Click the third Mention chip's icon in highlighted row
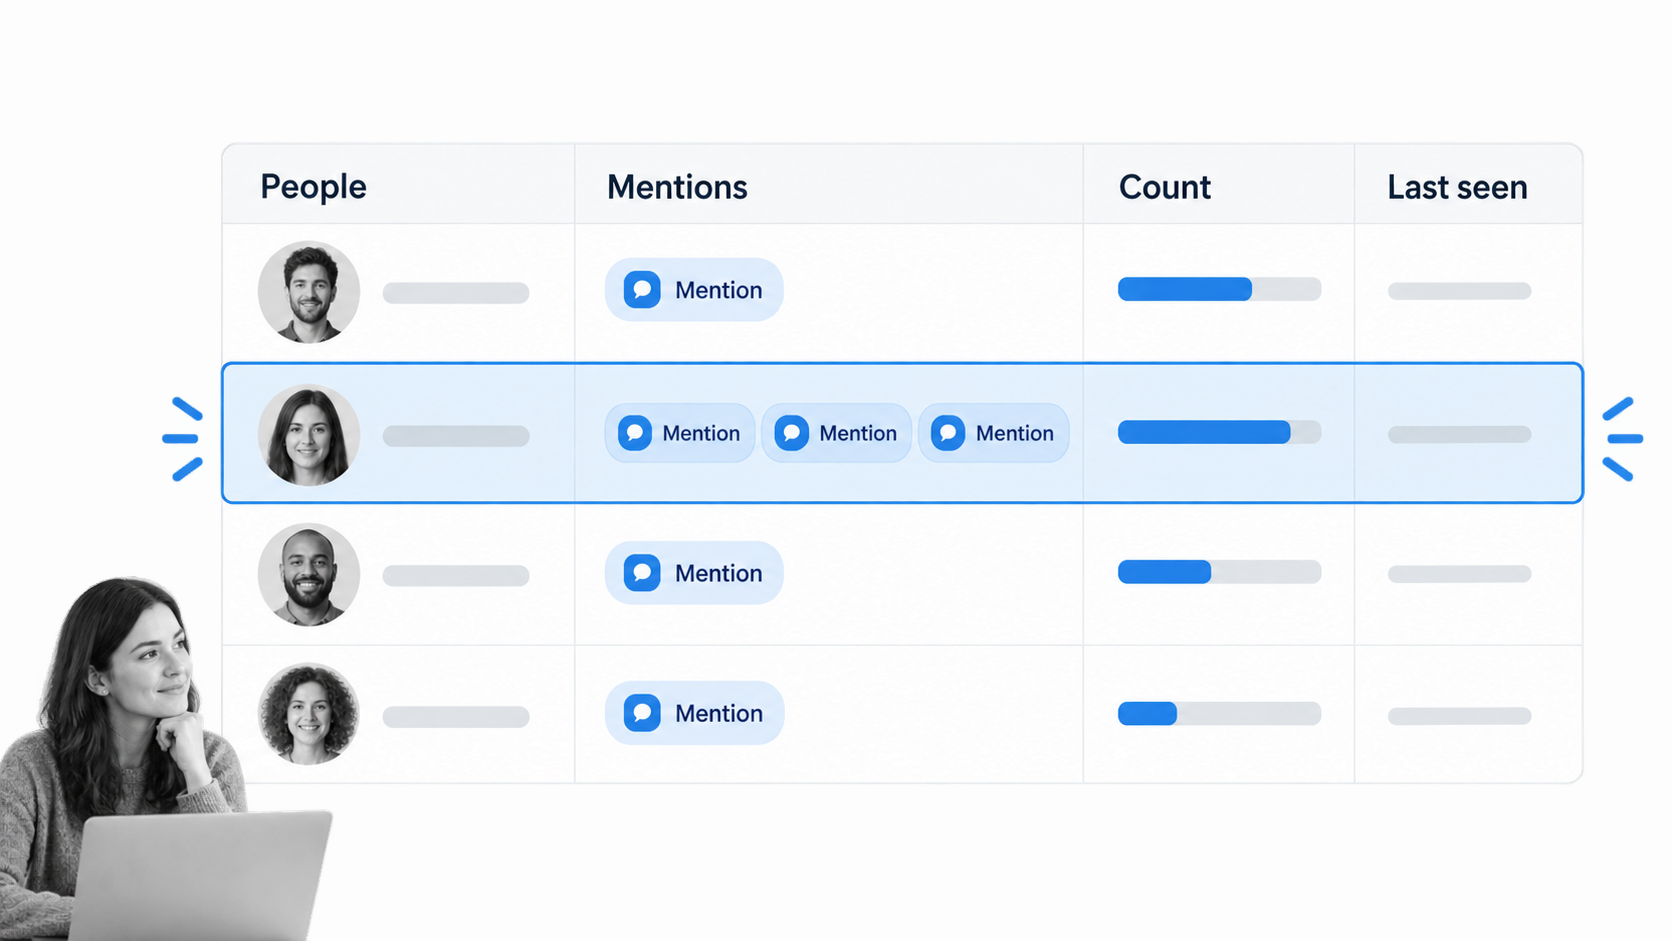Viewport: 1672px width, 941px height. pos(948,433)
